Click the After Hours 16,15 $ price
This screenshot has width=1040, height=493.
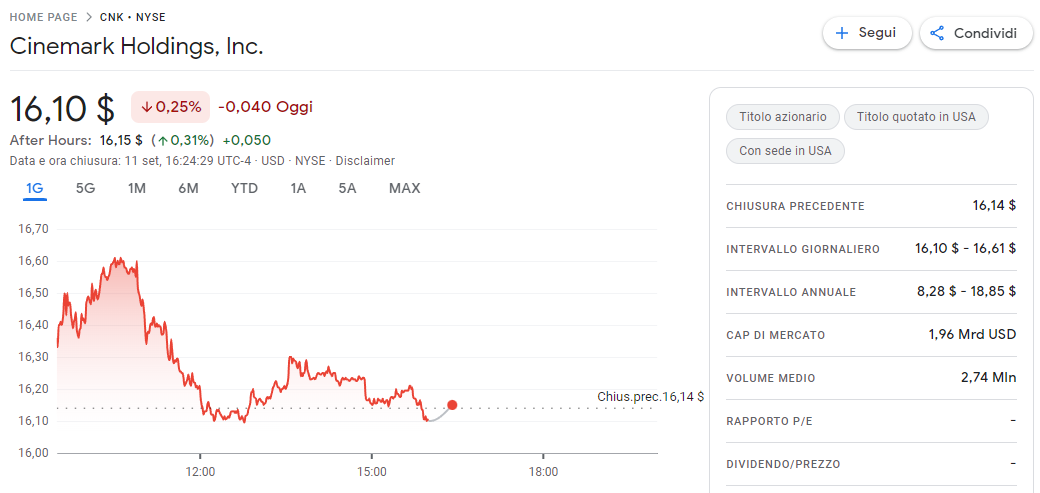point(121,141)
